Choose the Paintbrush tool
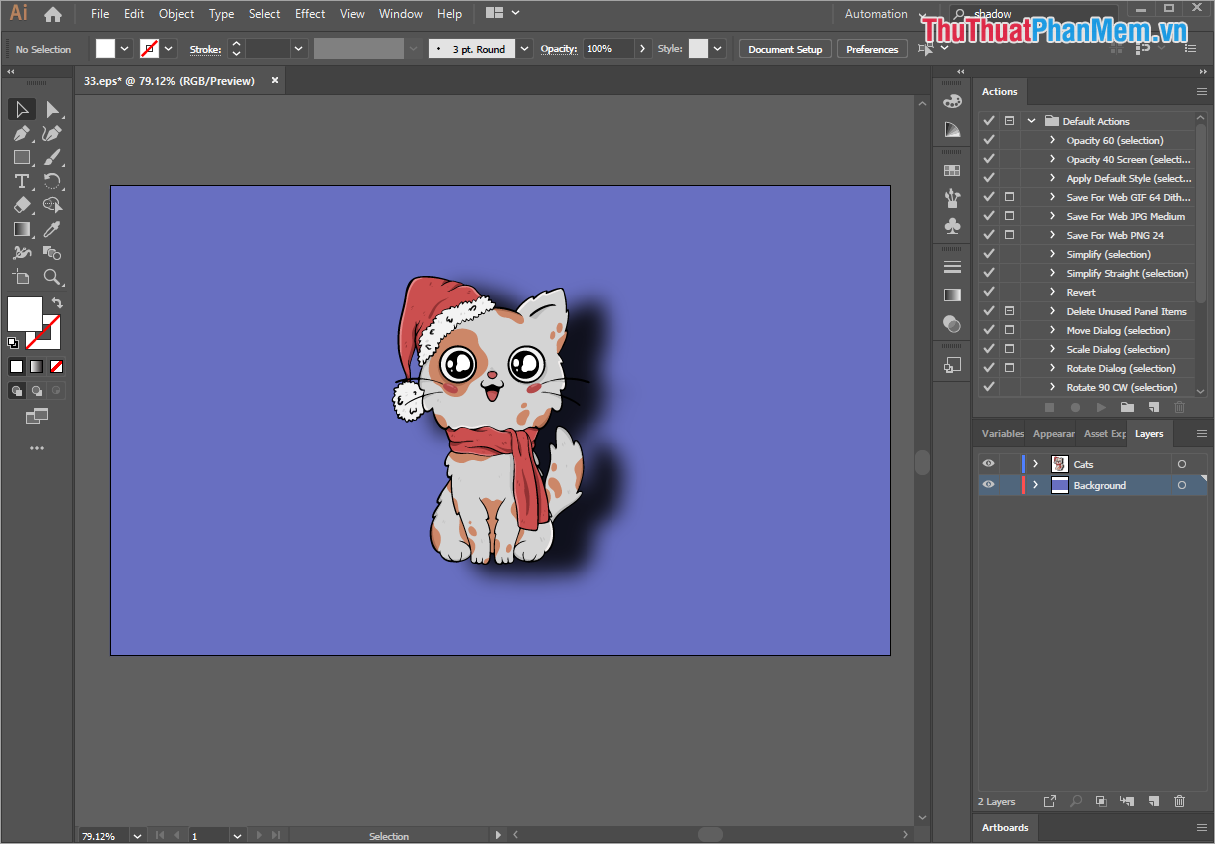Screen dimensions: 1215x844 [x=52, y=157]
